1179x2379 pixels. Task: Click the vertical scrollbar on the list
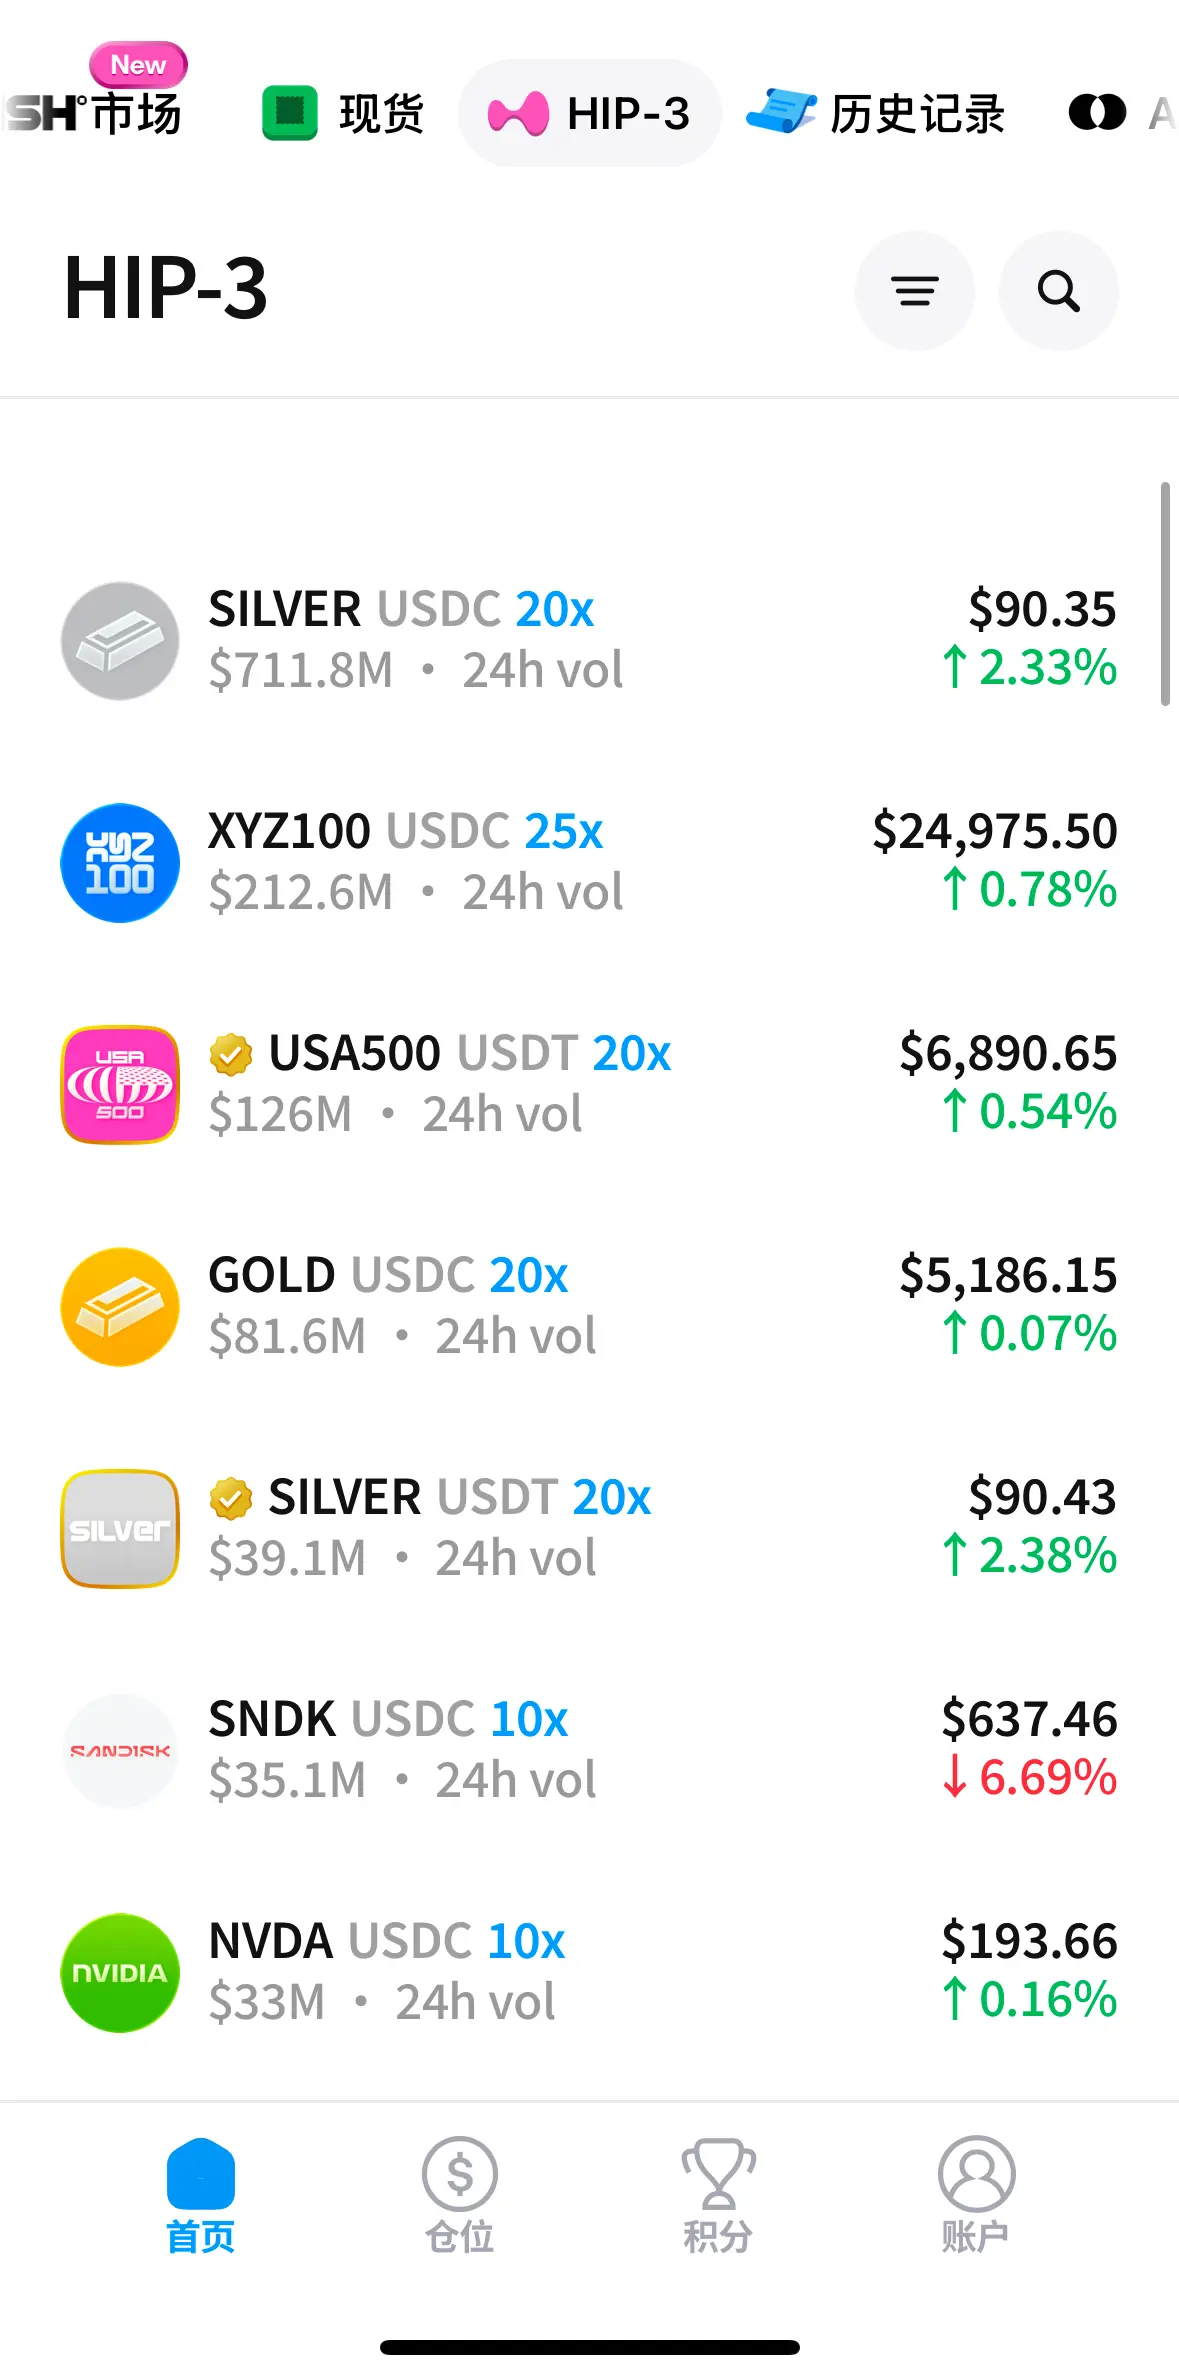pos(1165,594)
